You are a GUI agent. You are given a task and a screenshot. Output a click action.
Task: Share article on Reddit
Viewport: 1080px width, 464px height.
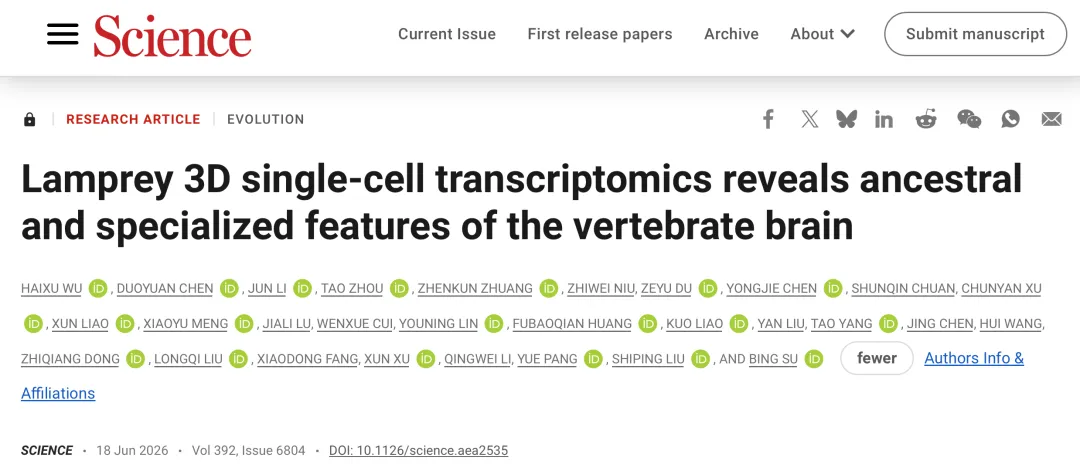click(x=926, y=119)
